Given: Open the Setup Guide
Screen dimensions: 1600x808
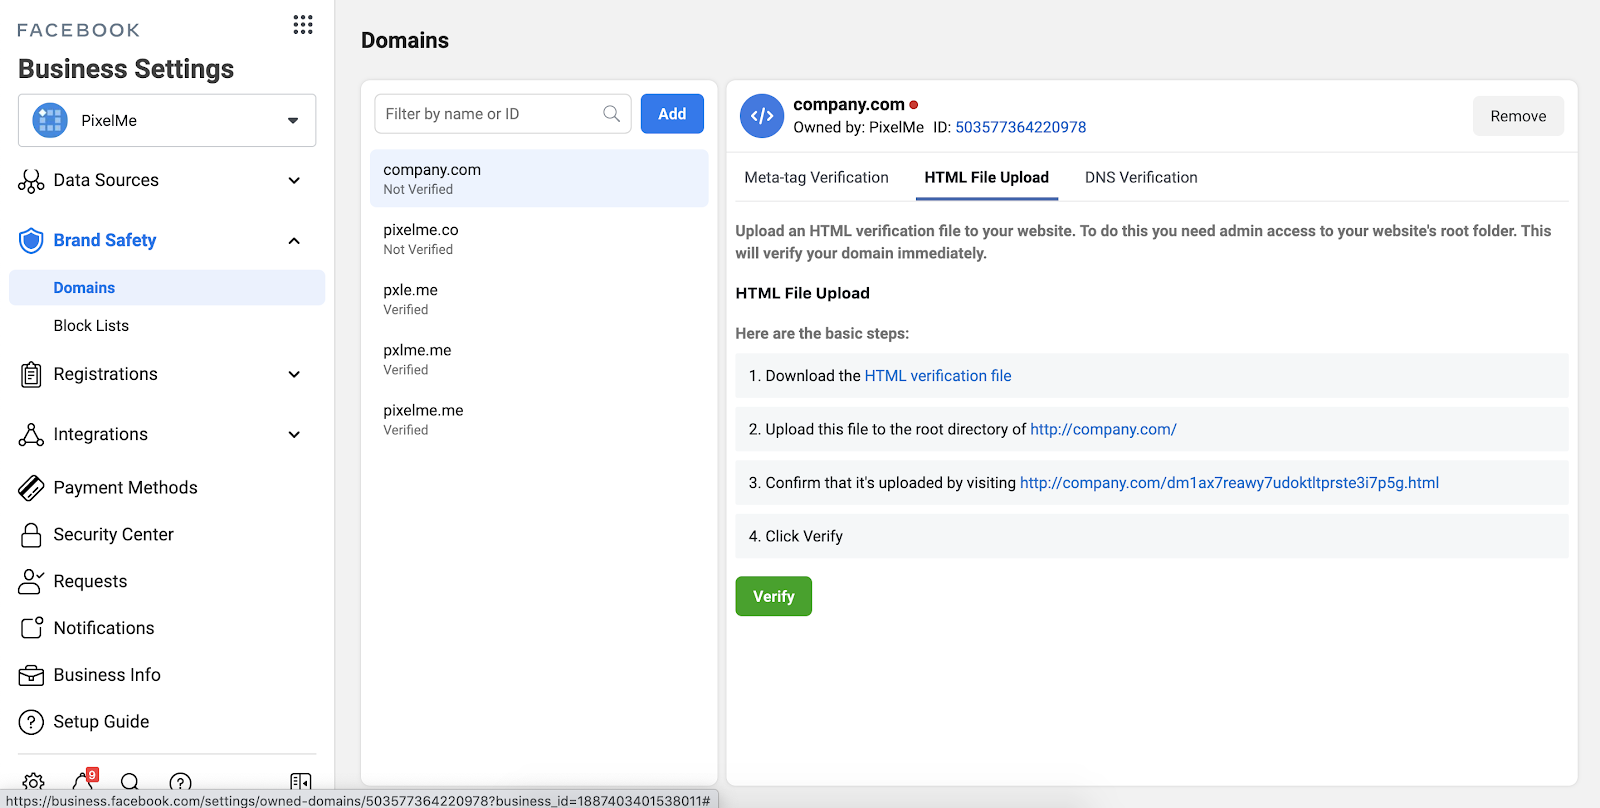Looking at the screenshot, I should click(x=101, y=722).
